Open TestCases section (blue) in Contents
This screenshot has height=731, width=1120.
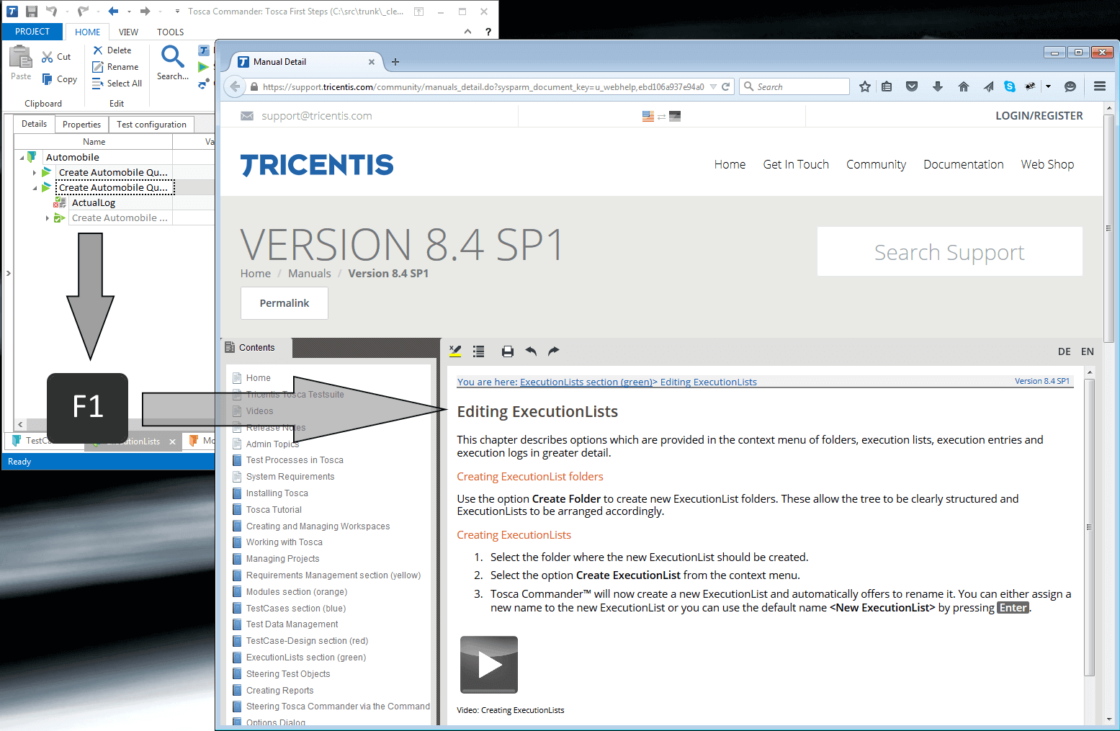click(296, 608)
